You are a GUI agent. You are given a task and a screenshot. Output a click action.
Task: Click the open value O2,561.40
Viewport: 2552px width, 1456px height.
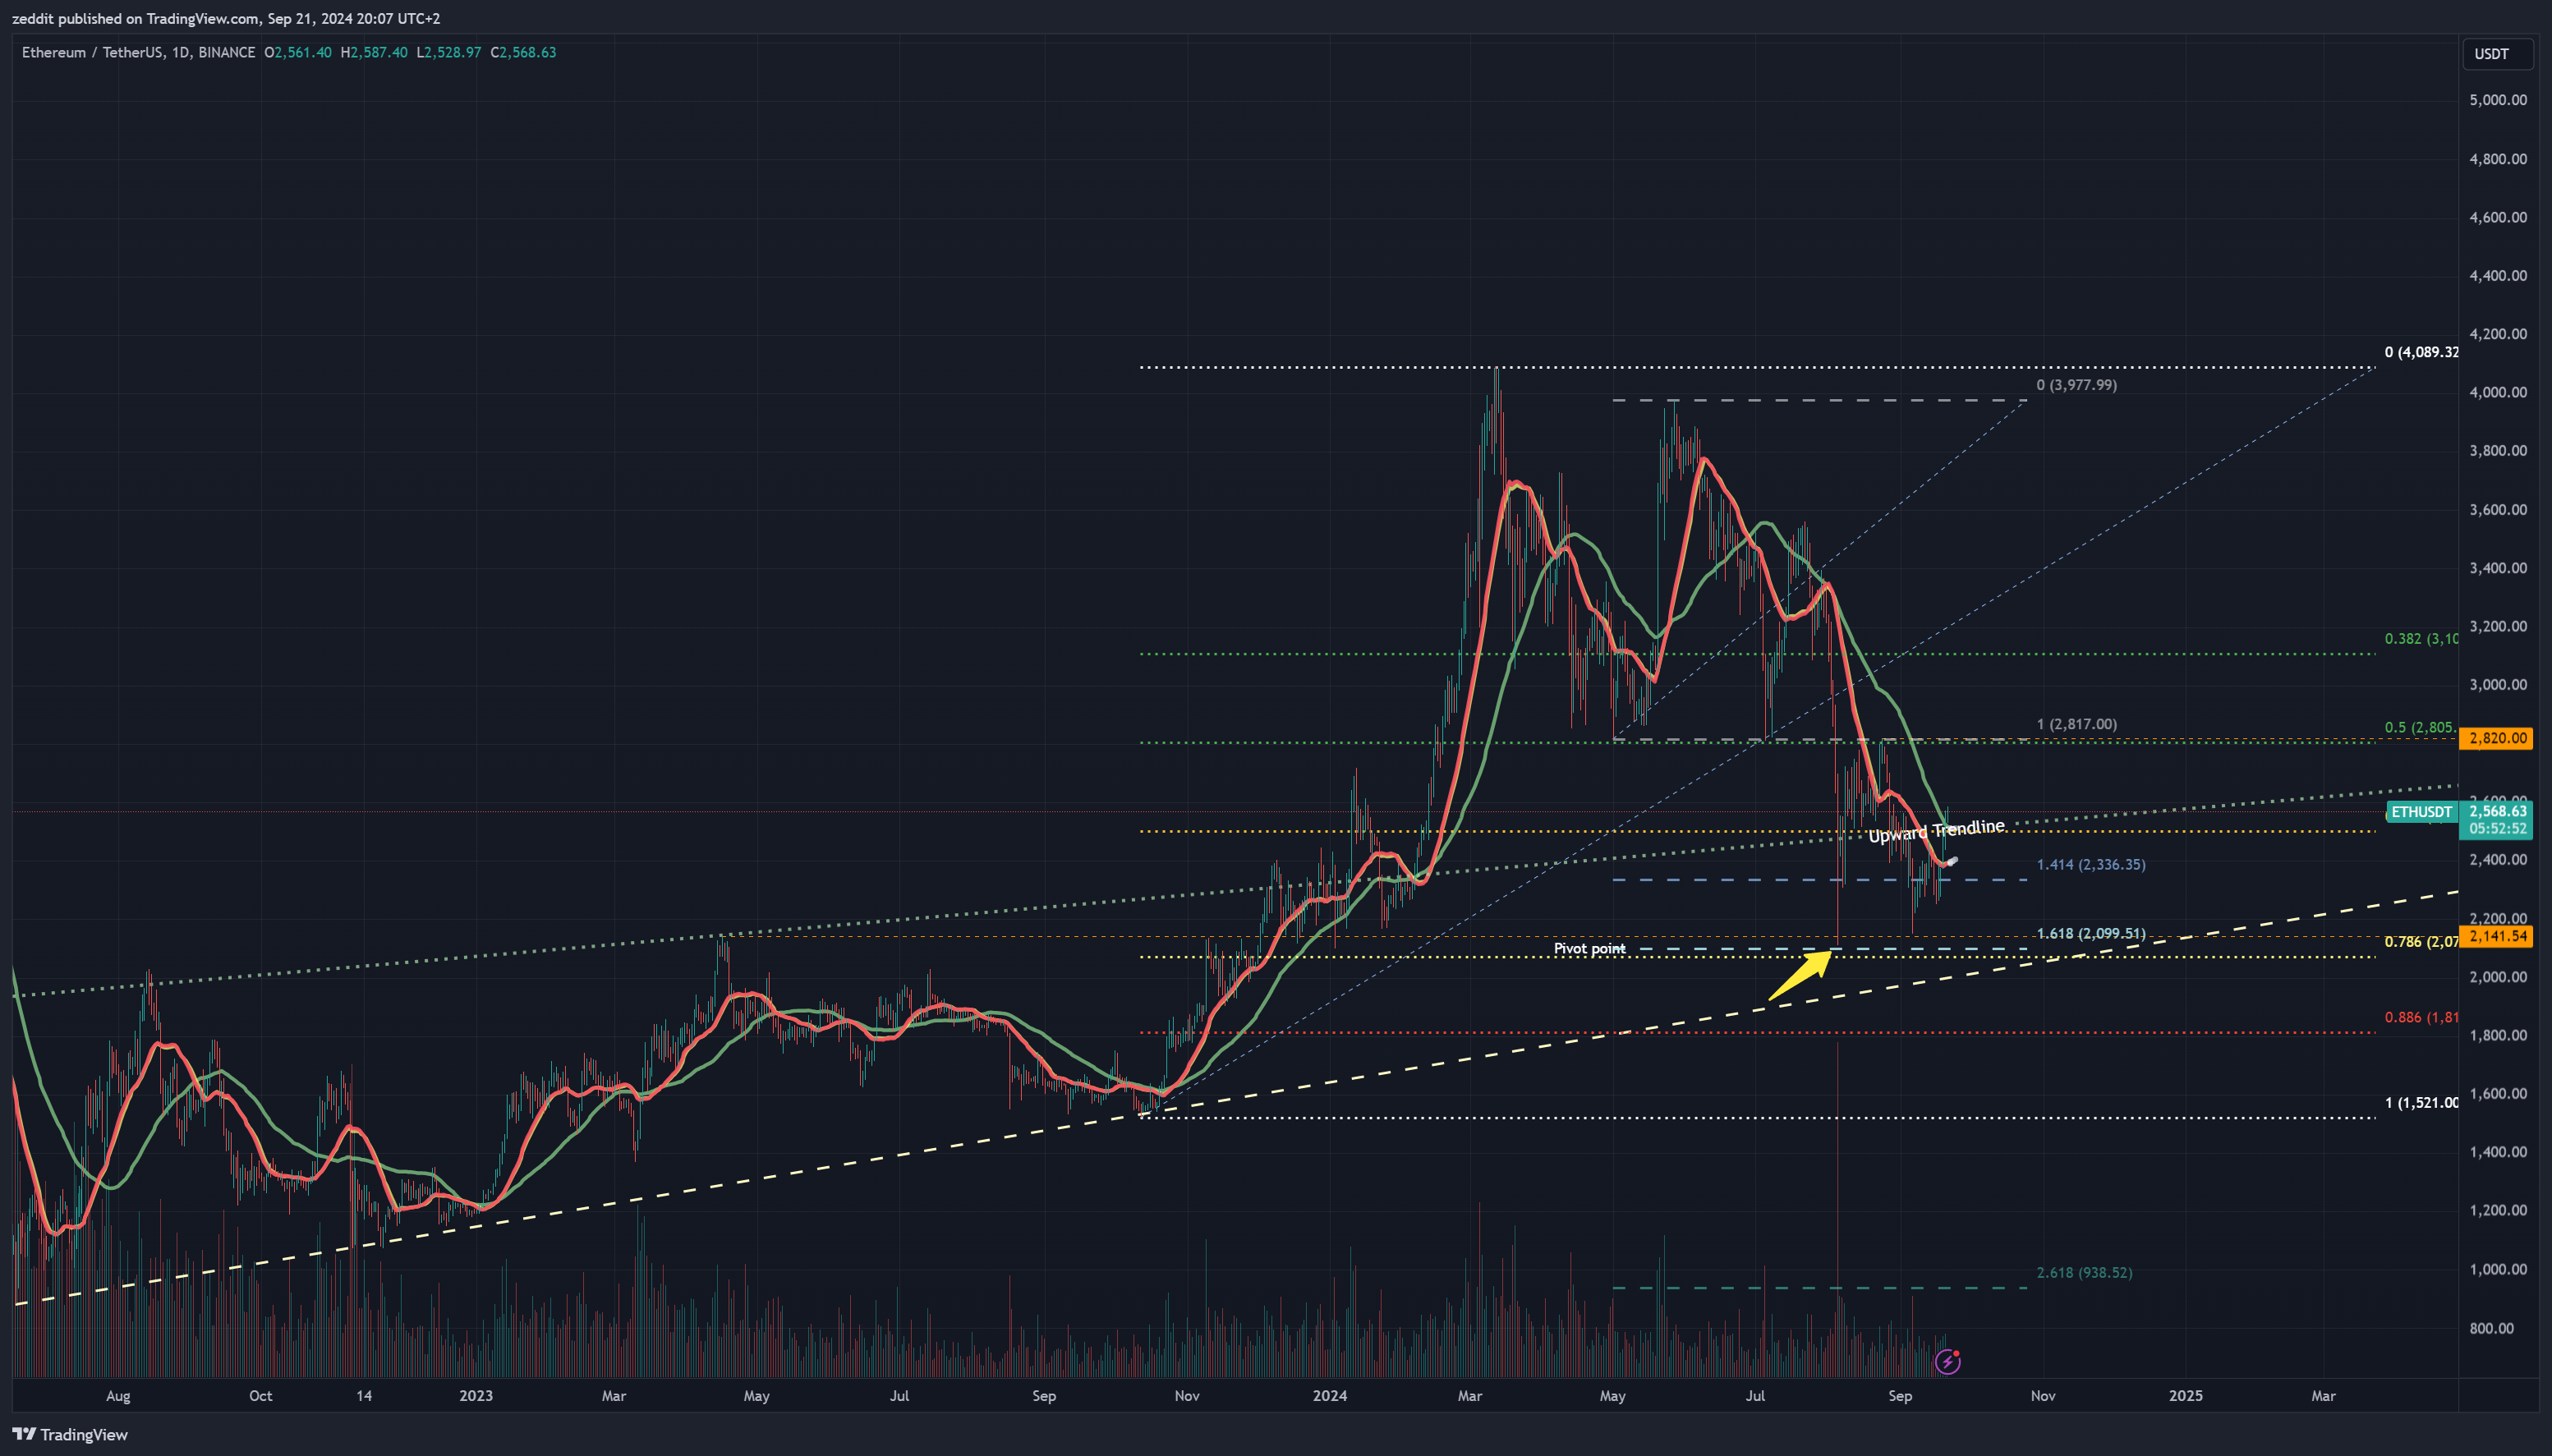(298, 52)
